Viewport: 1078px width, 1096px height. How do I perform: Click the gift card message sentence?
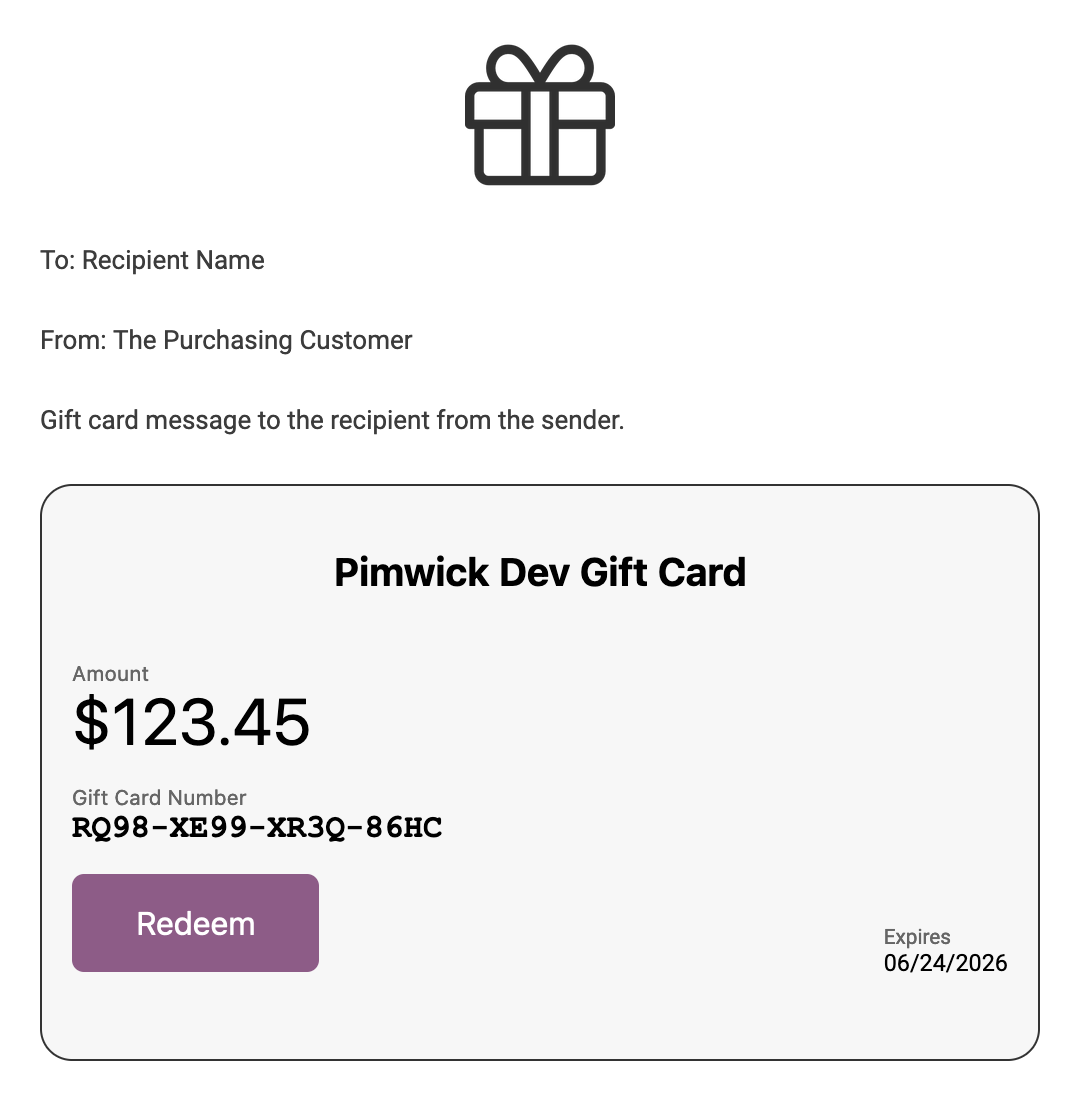point(332,420)
